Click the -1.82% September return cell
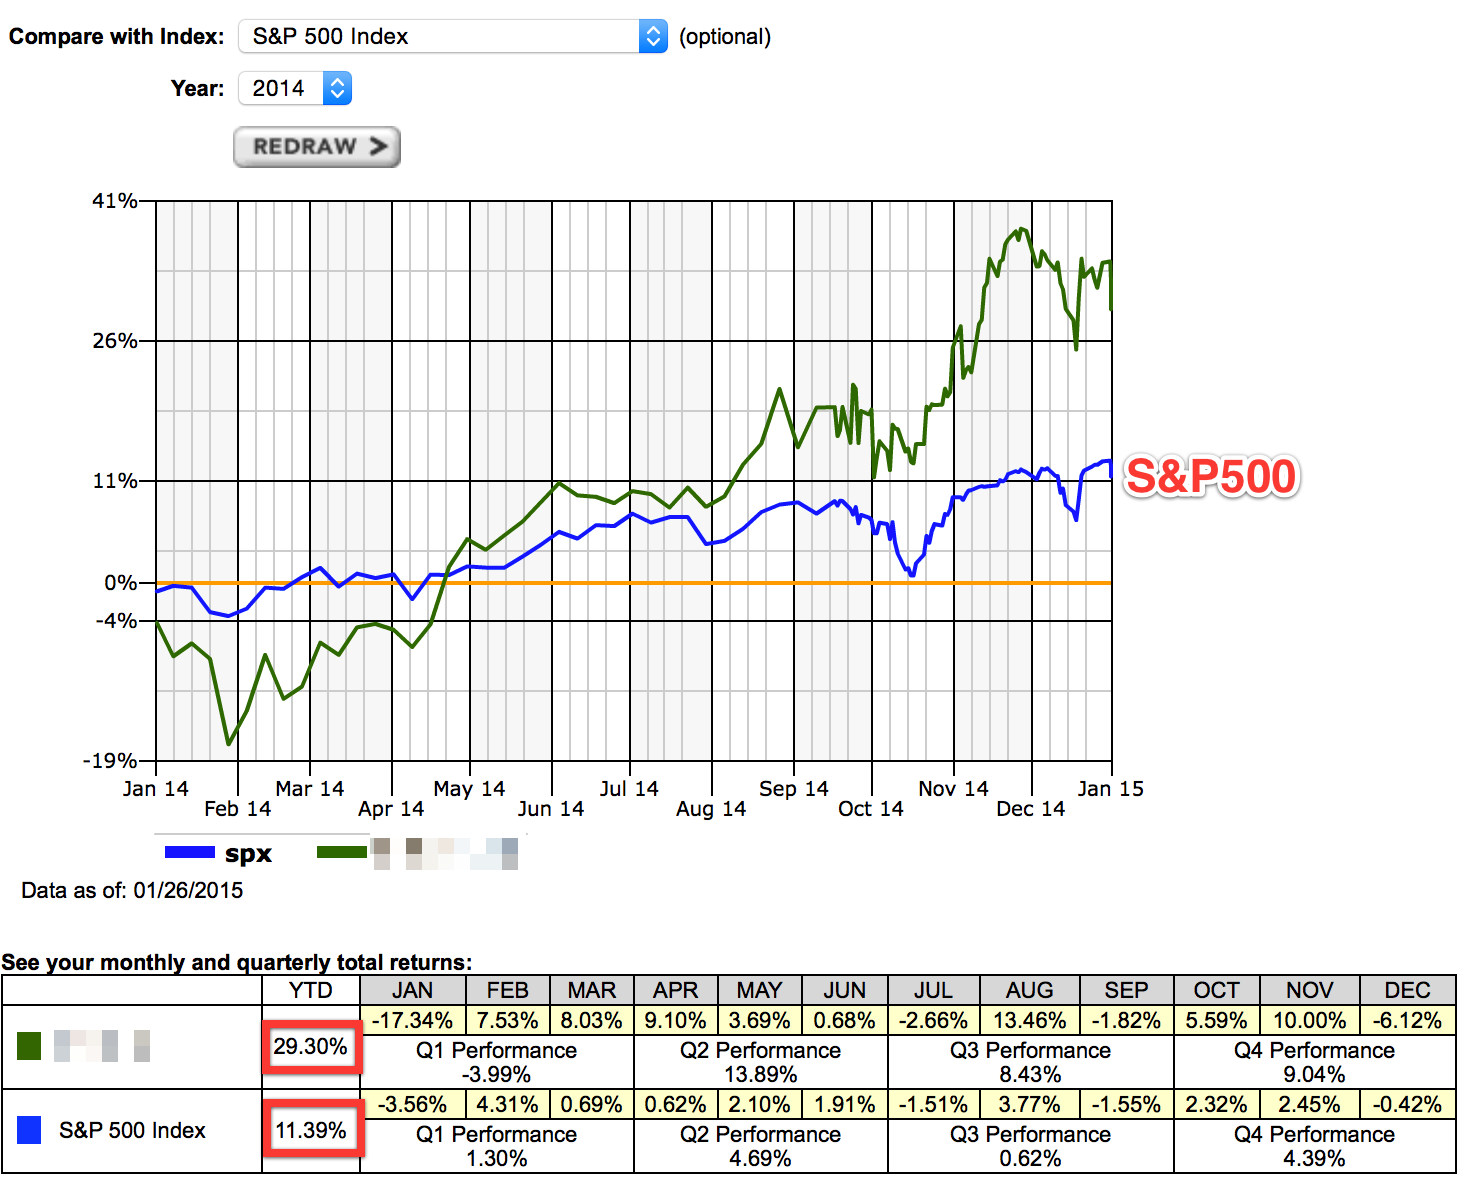 point(1127,1021)
